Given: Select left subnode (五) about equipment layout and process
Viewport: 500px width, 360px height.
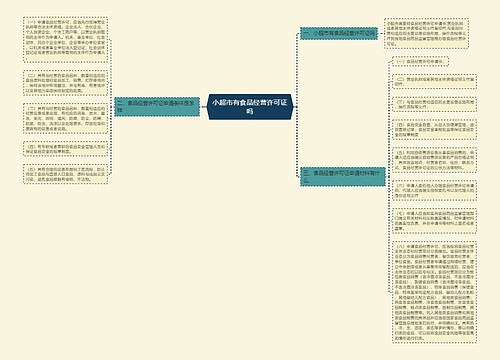Looking at the screenshot, I should [x=65, y=174].
